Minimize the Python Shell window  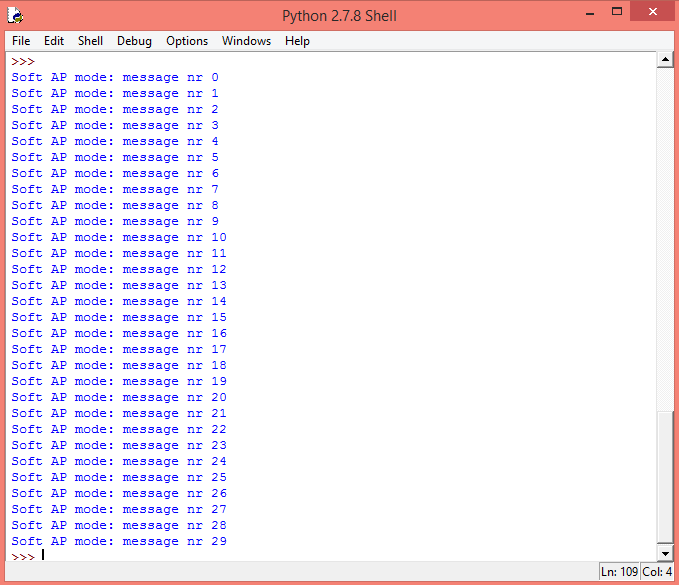(589, 13)
